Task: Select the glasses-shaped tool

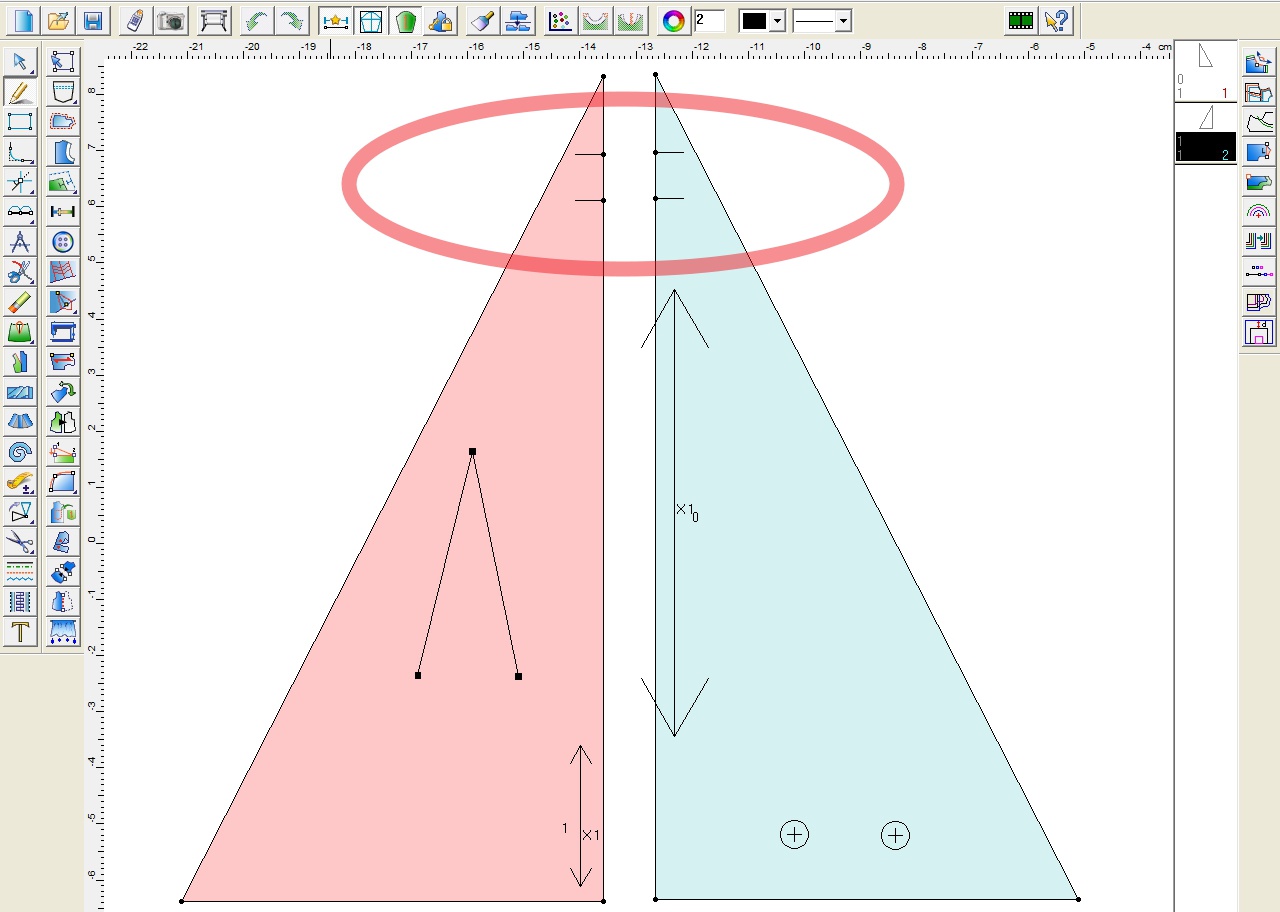Action: [x=20, y=212]
